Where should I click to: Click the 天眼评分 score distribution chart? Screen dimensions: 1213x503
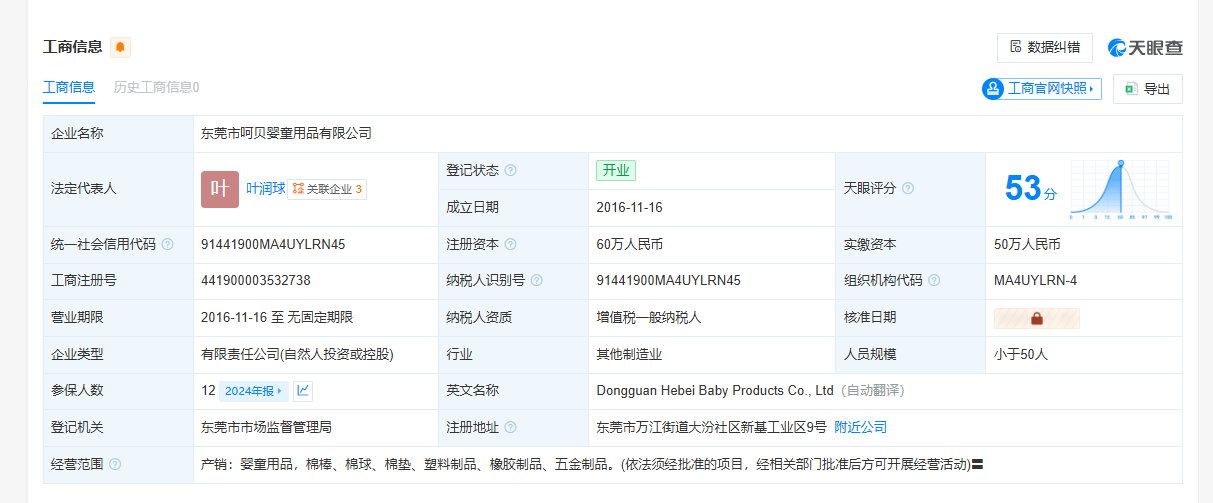pos(1121,189)
